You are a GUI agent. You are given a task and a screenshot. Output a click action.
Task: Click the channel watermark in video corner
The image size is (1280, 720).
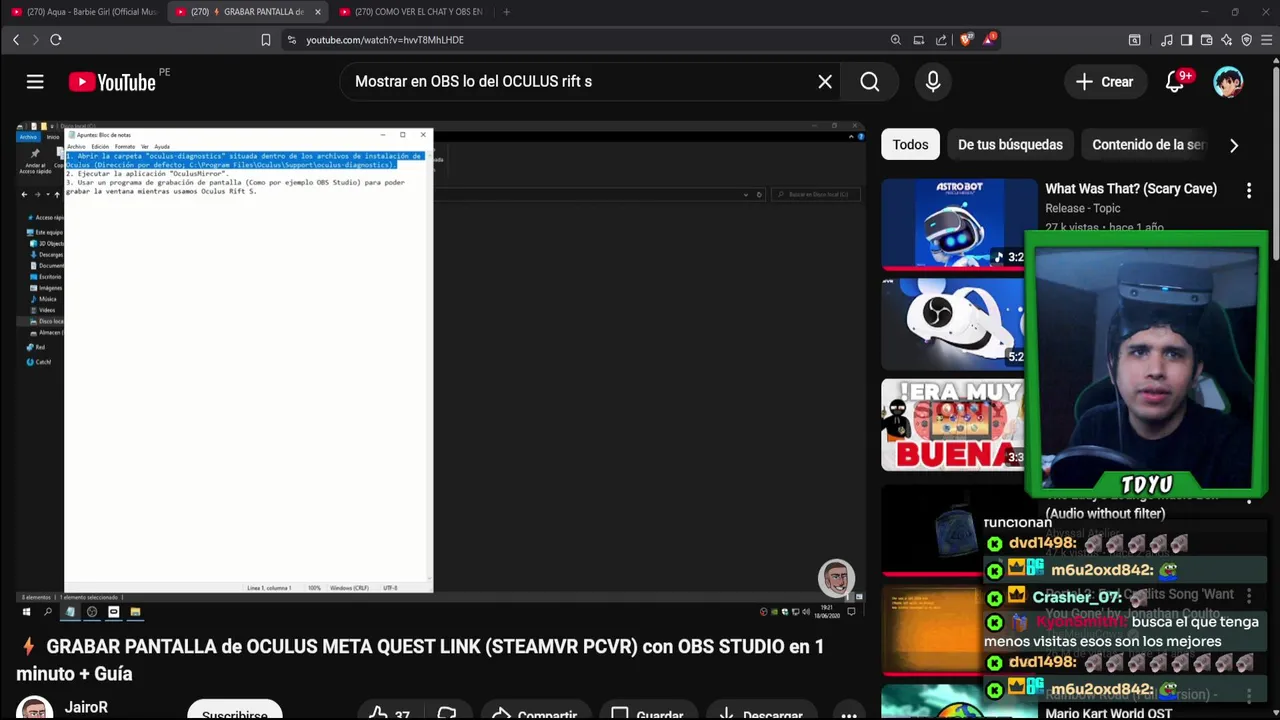(836, 578)
